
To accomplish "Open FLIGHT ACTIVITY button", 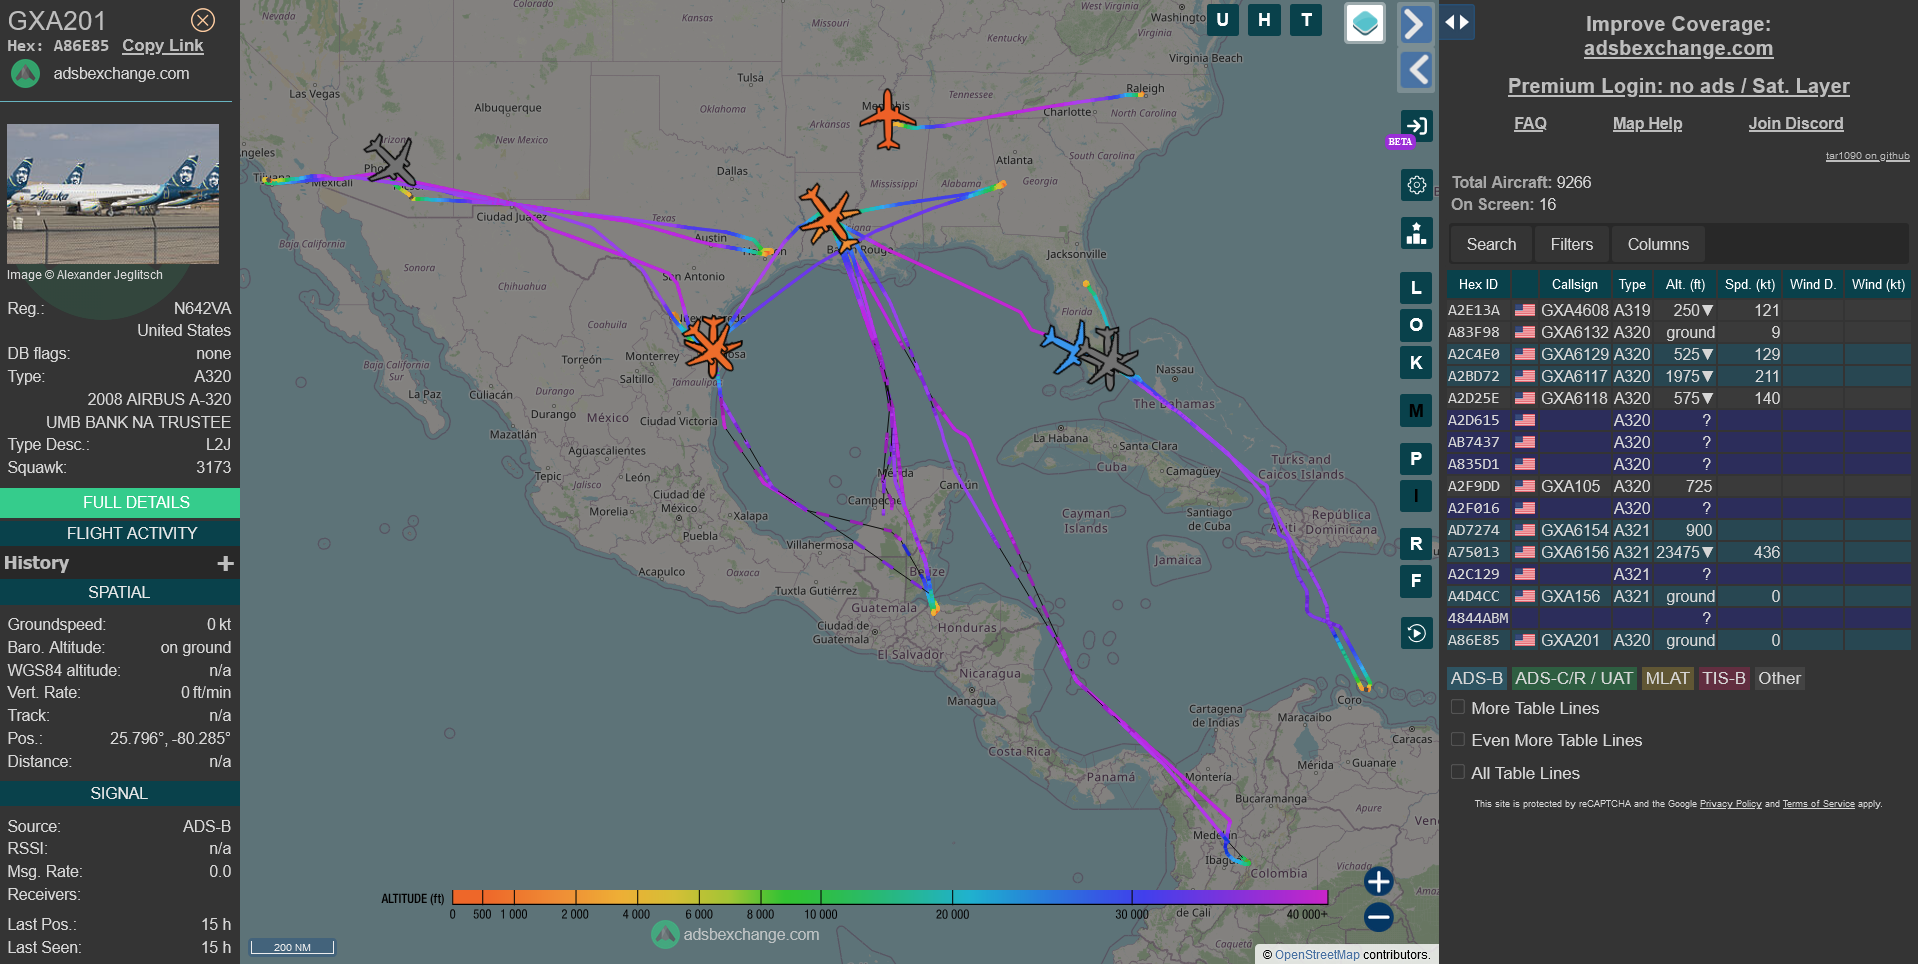I will click(x=120, y=533).
